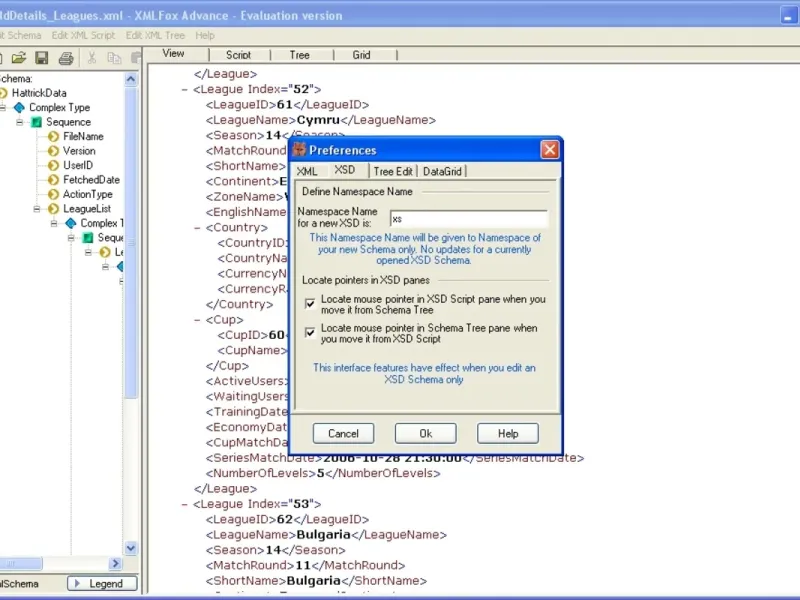Viewport: 800px width, 600px height.
Task: Select the green Sequence icon in schema tree
Action: [x=36, y=122]
